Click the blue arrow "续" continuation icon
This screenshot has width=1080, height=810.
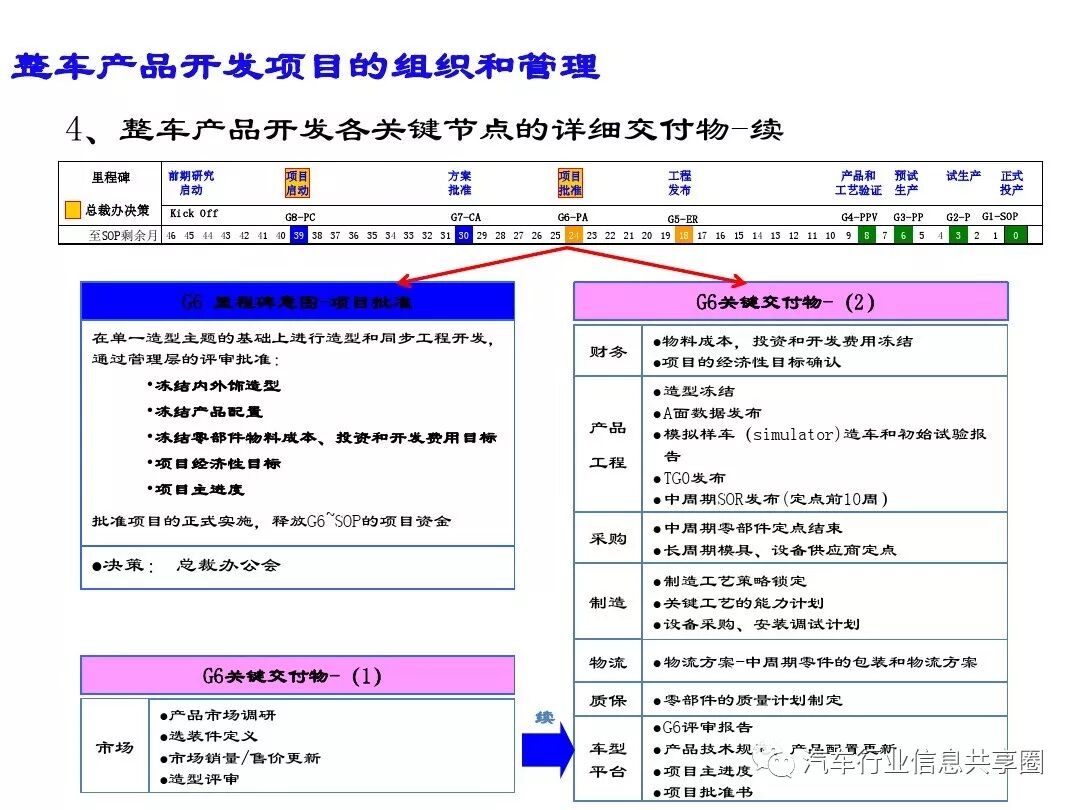[x=541, y=748]
